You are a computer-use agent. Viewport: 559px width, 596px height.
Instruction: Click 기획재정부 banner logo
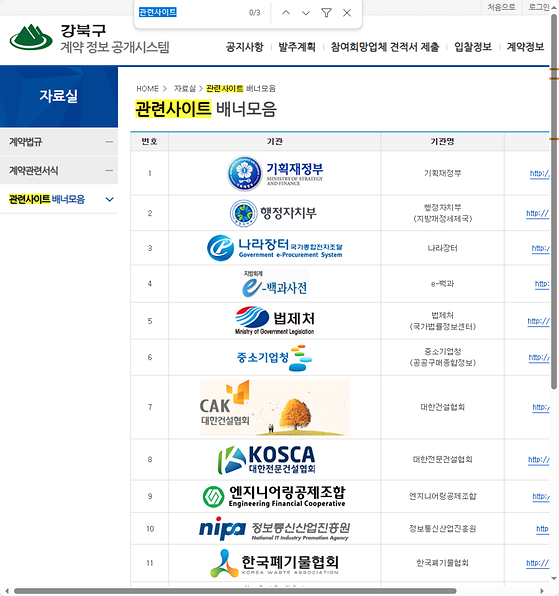275,173
